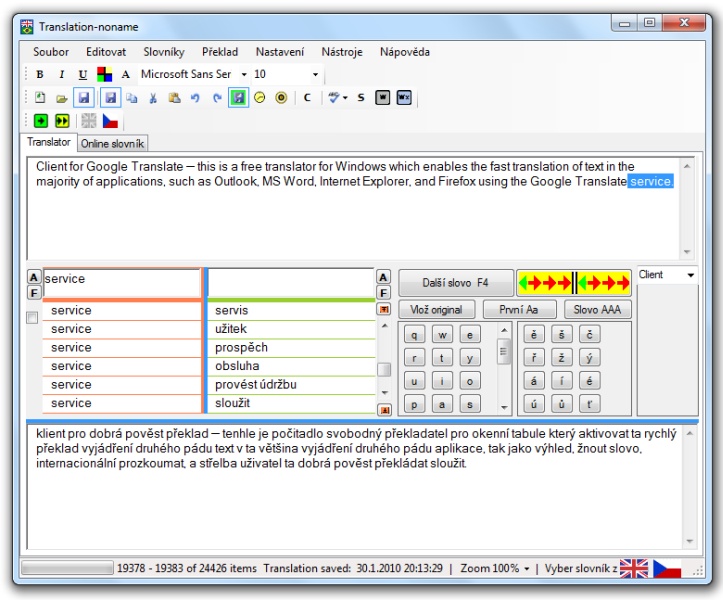Open the Editovat menu
Image resolution: width=723 pixels, height=600 pixels.
pos(106,52)
